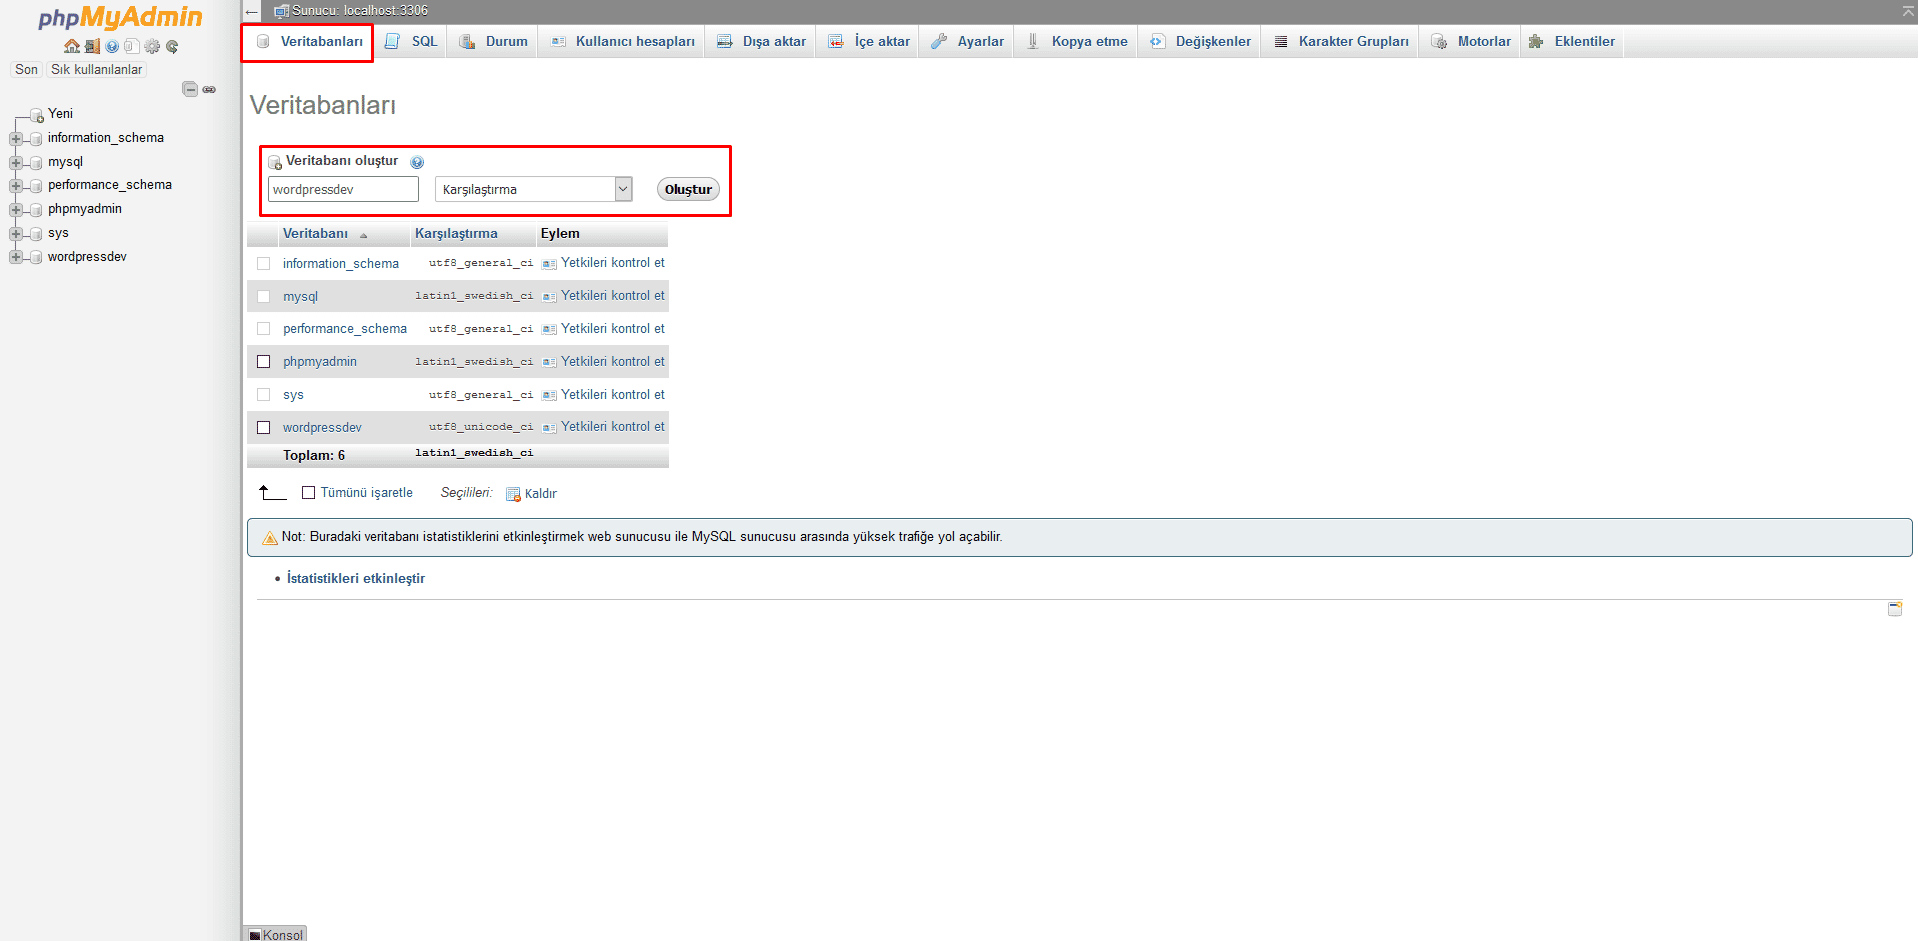Open the Karşılaştırma collation dropdown

pos(534,189)
